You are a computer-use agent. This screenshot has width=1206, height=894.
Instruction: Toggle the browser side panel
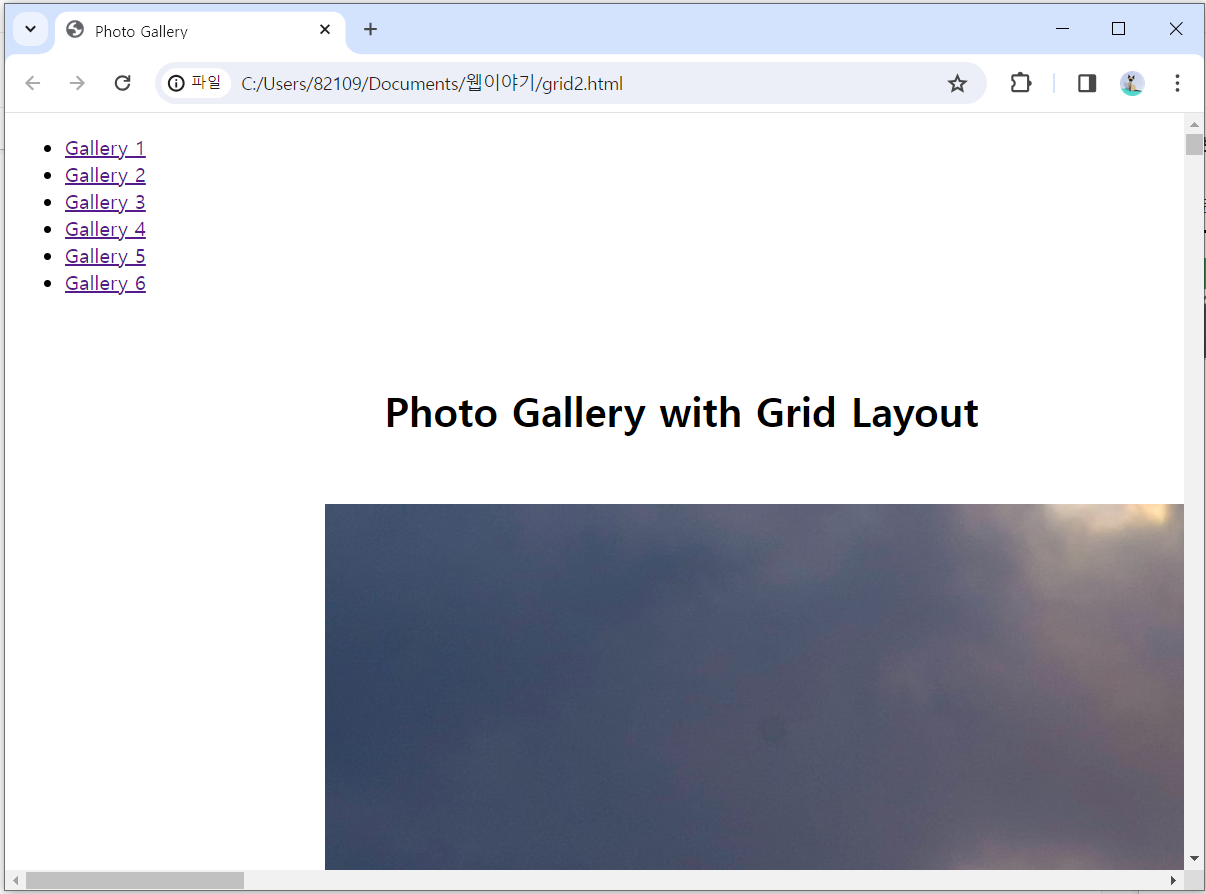(x=1087, y=83)
